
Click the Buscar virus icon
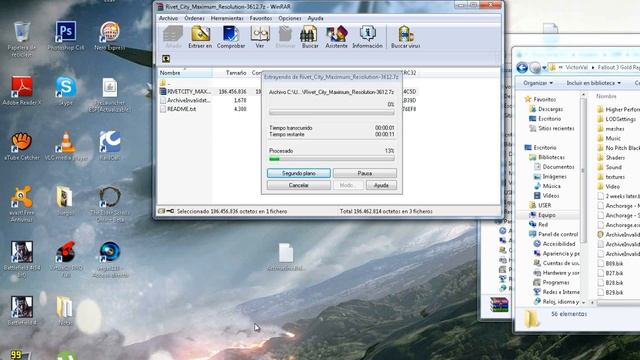tap(405, 37)
